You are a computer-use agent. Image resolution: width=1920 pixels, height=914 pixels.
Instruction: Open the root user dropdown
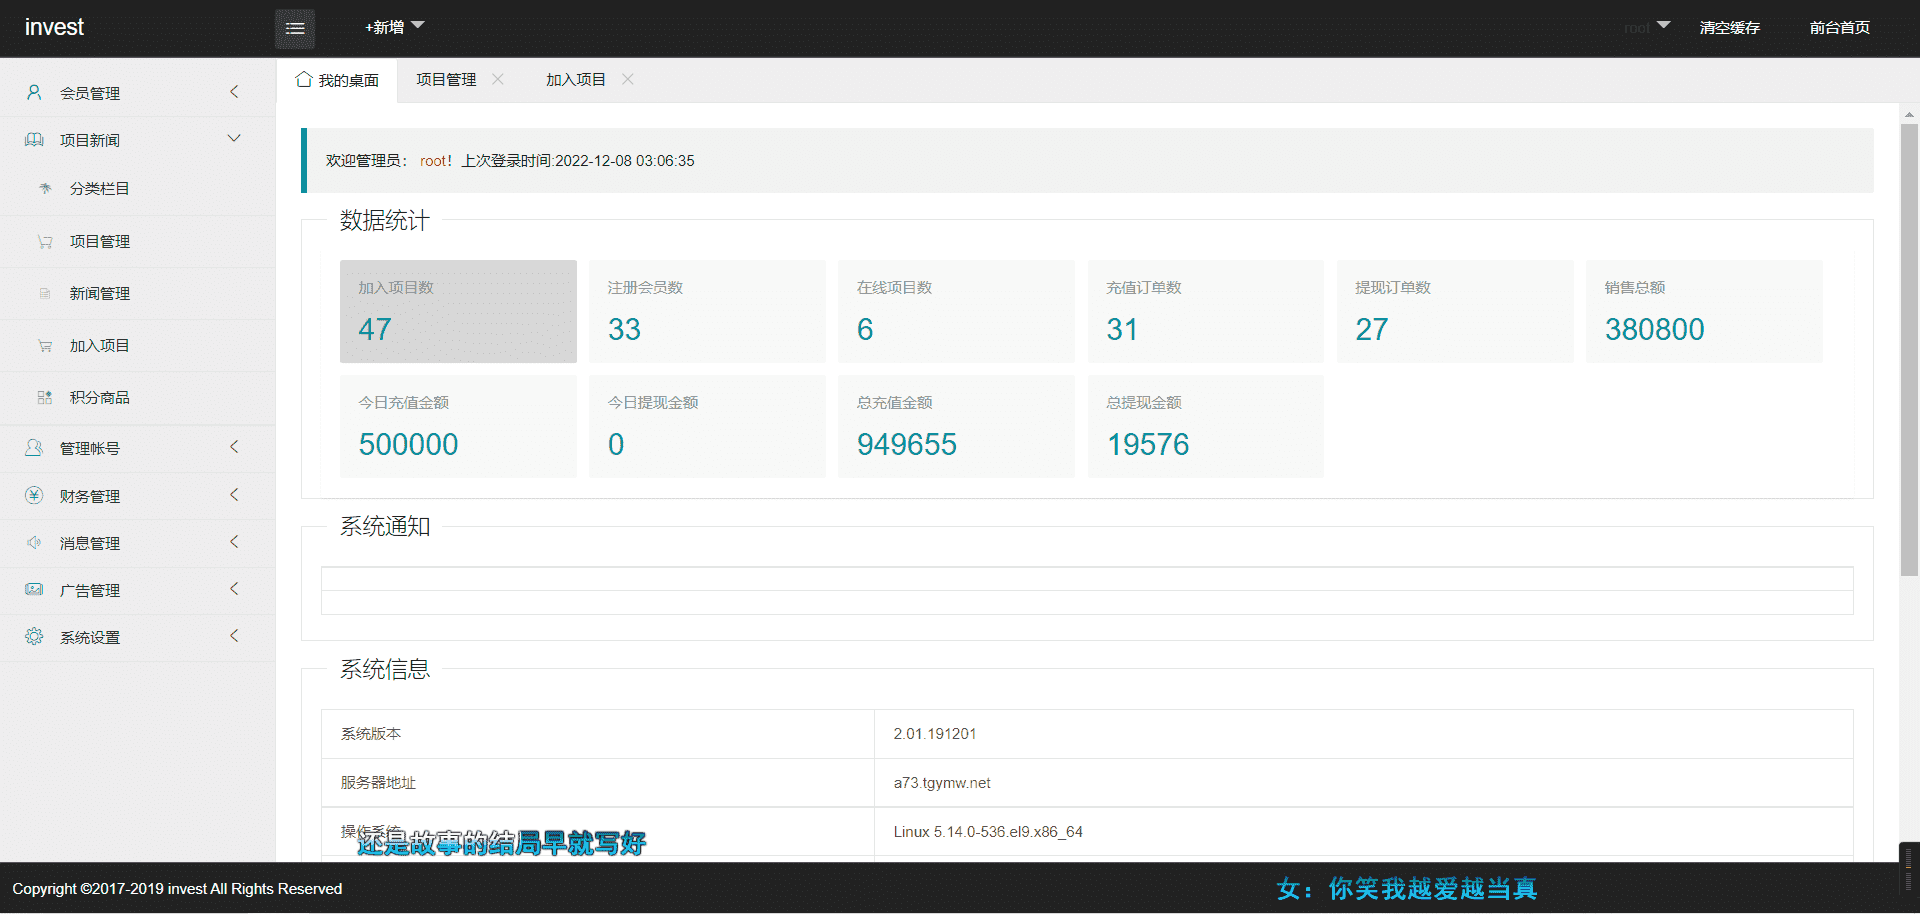pyautogui.click(x=1646, y=27)
